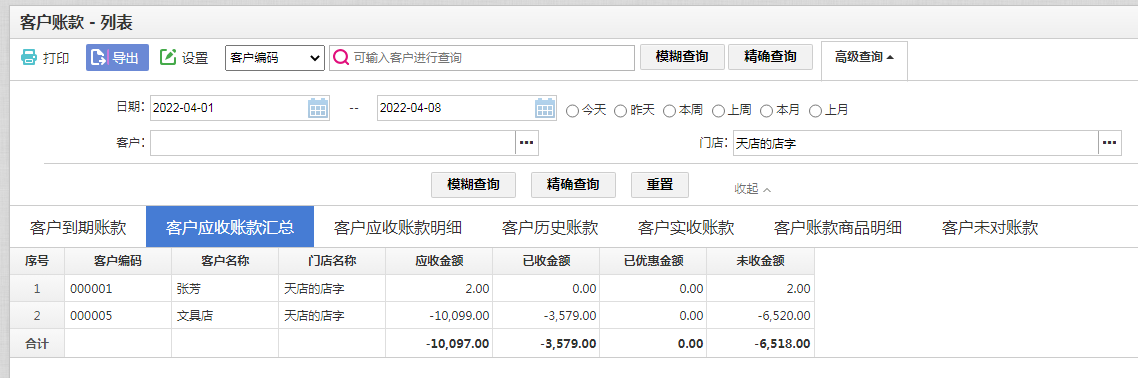Click row number 1 cell
Screen dimensions: 1138x378
(x=37, y=289)
